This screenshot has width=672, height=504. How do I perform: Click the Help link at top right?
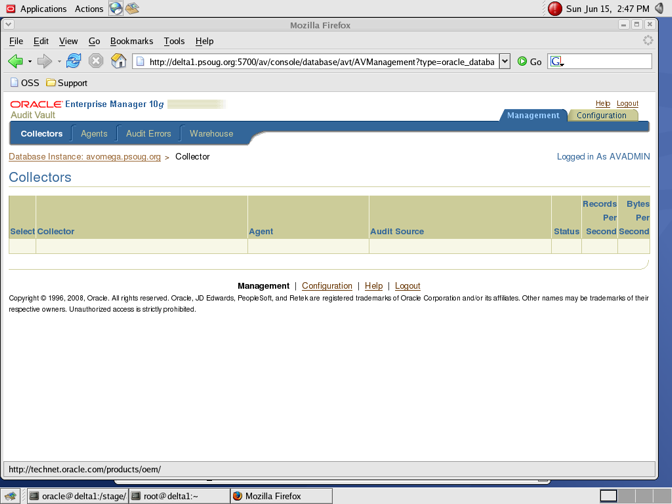pyautogui.click(x=603, y=103)
